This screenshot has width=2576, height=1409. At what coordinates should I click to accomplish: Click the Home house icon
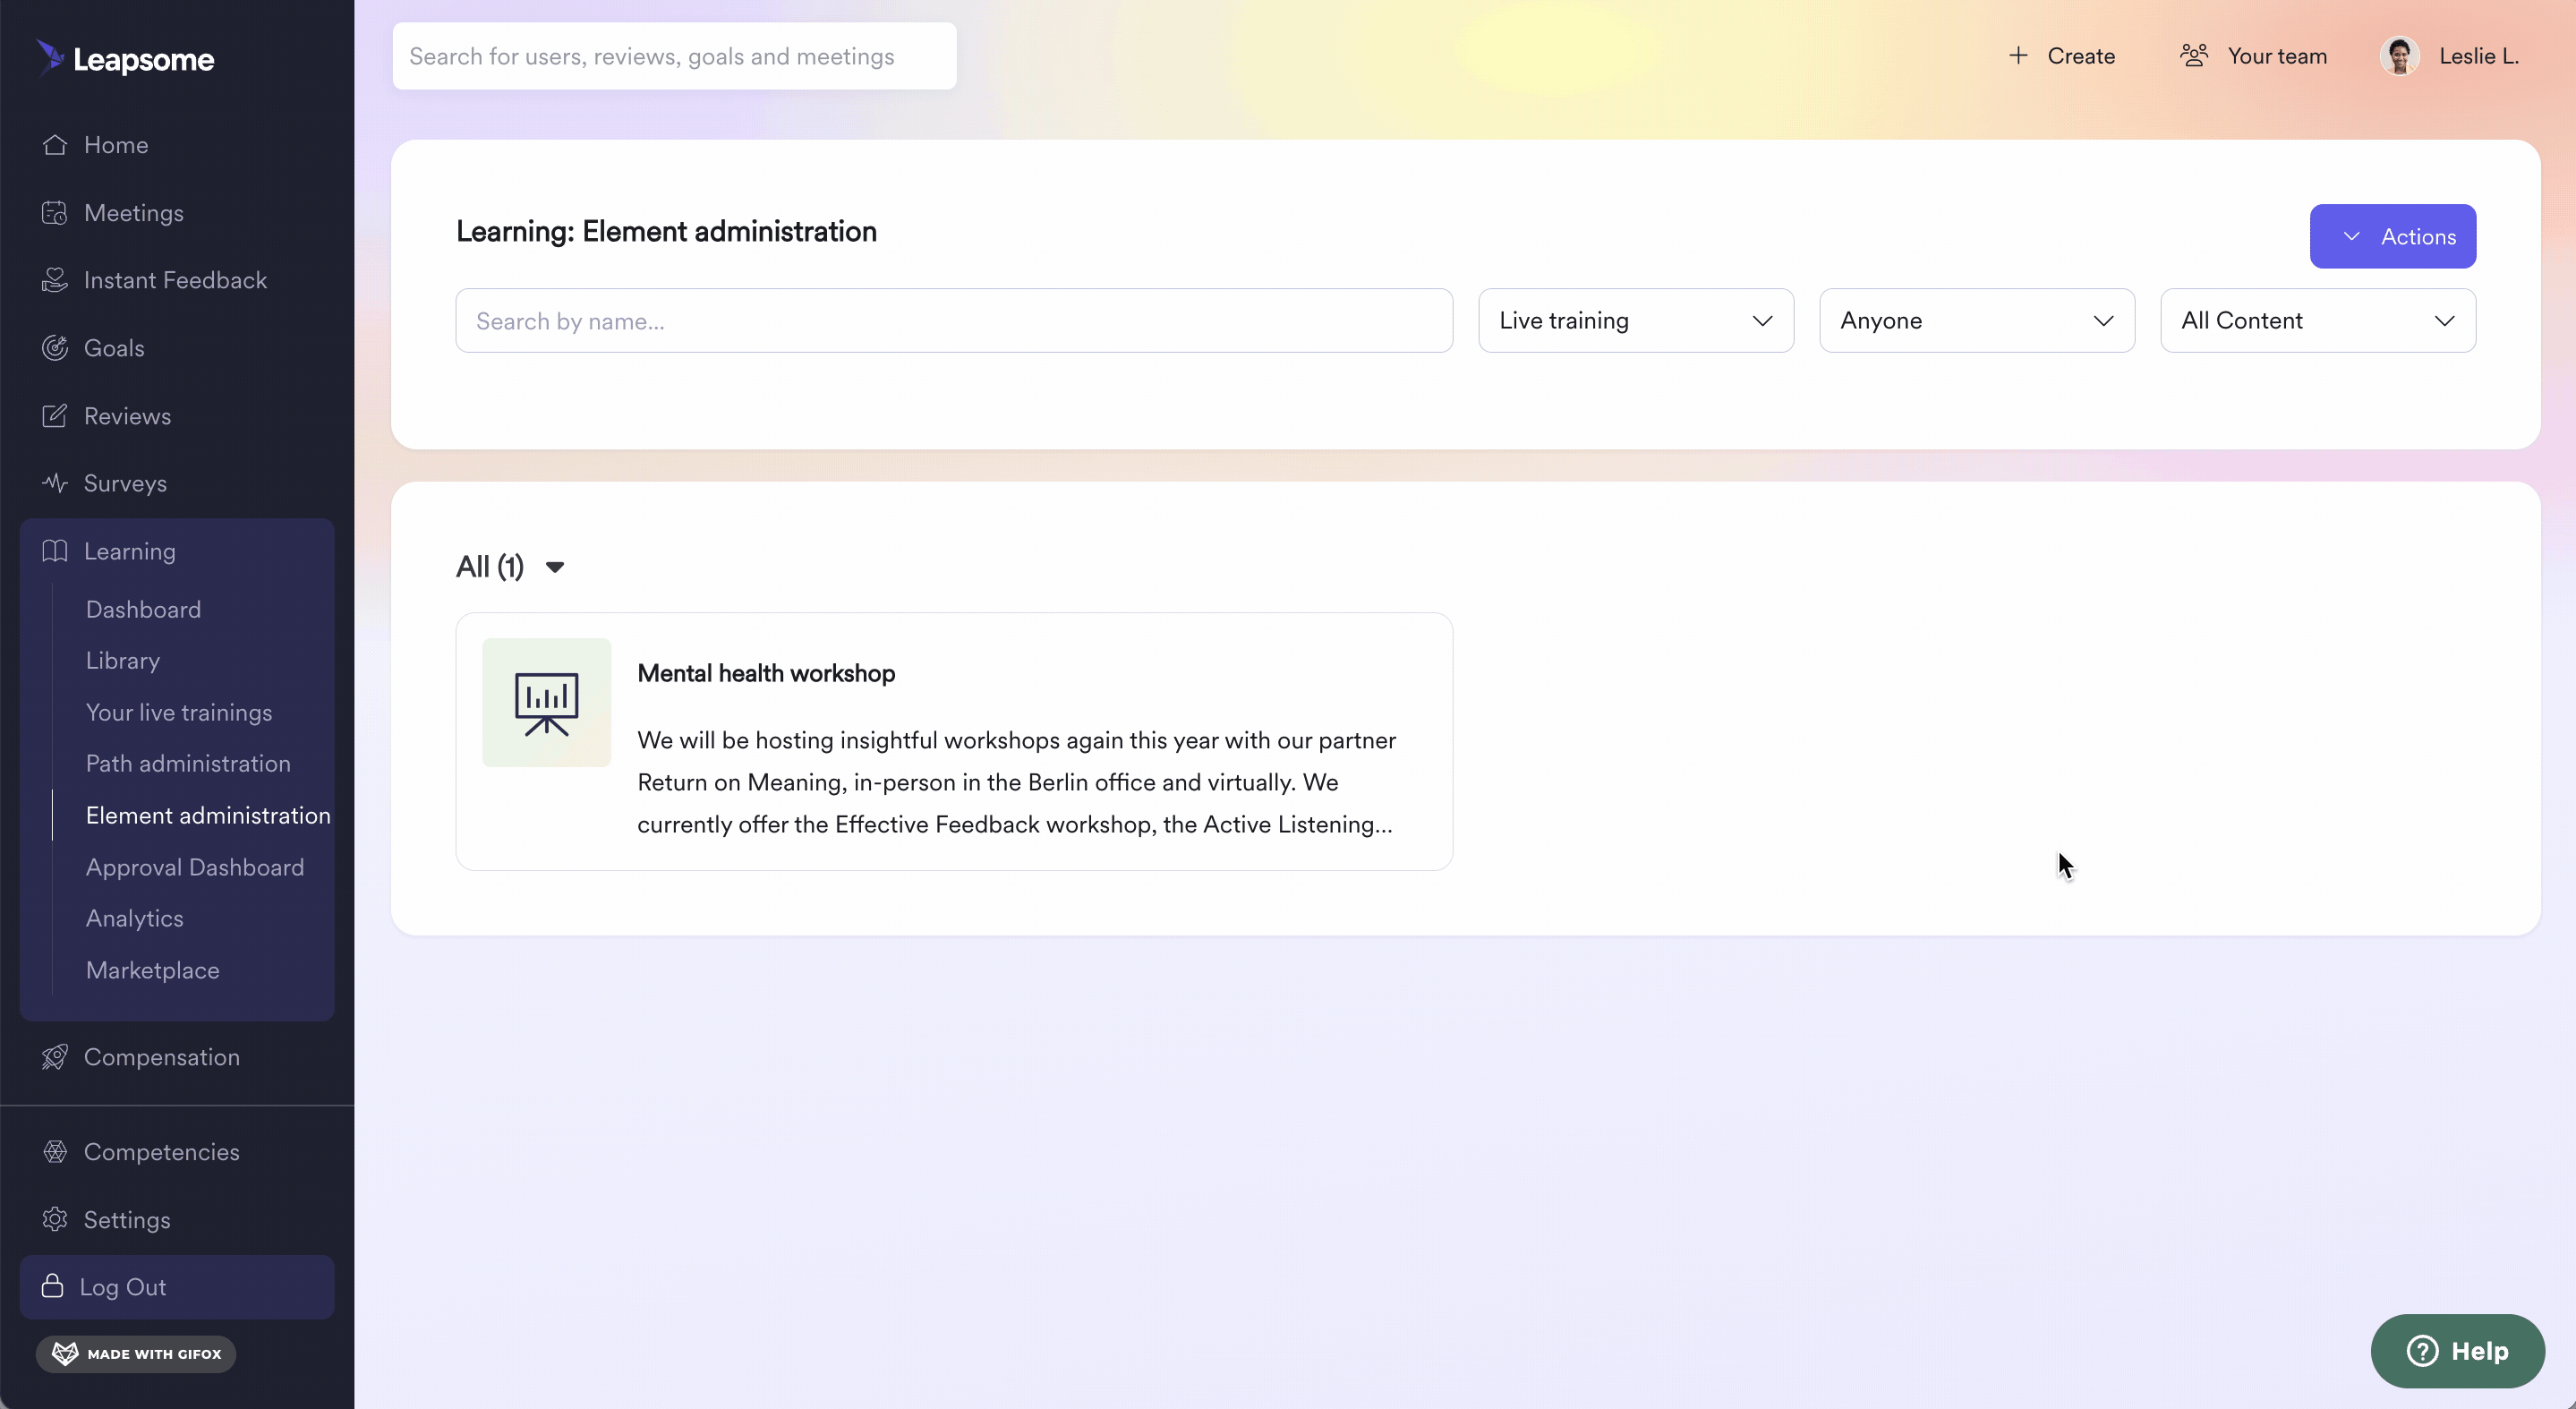pos(55,145)
